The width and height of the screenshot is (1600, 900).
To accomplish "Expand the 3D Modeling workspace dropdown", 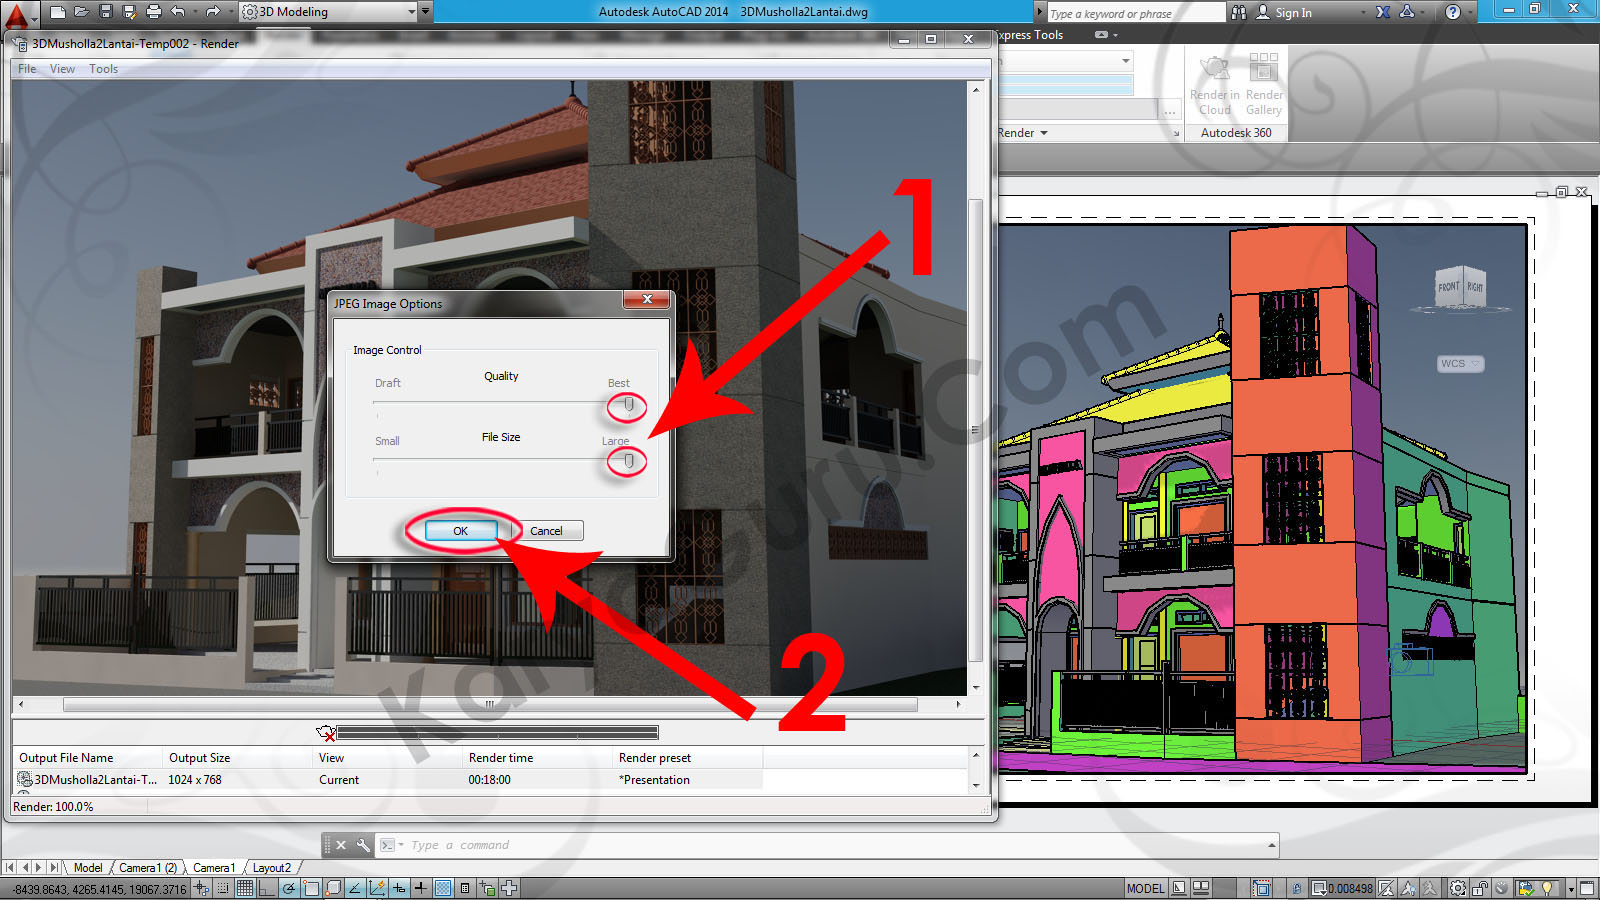I will click(x=411, y=12).
